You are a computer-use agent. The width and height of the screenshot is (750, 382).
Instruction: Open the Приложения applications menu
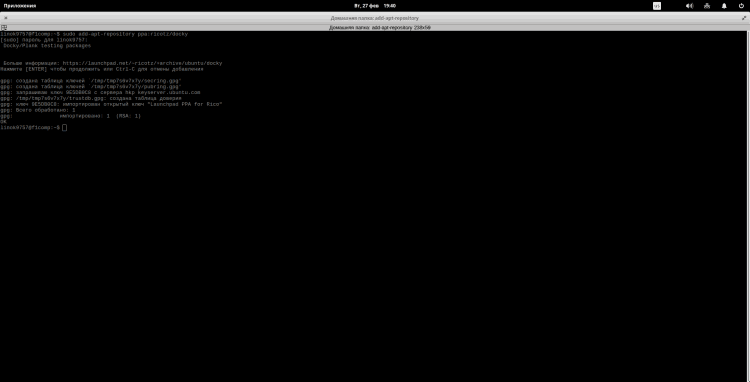click(x=20, y=6)
